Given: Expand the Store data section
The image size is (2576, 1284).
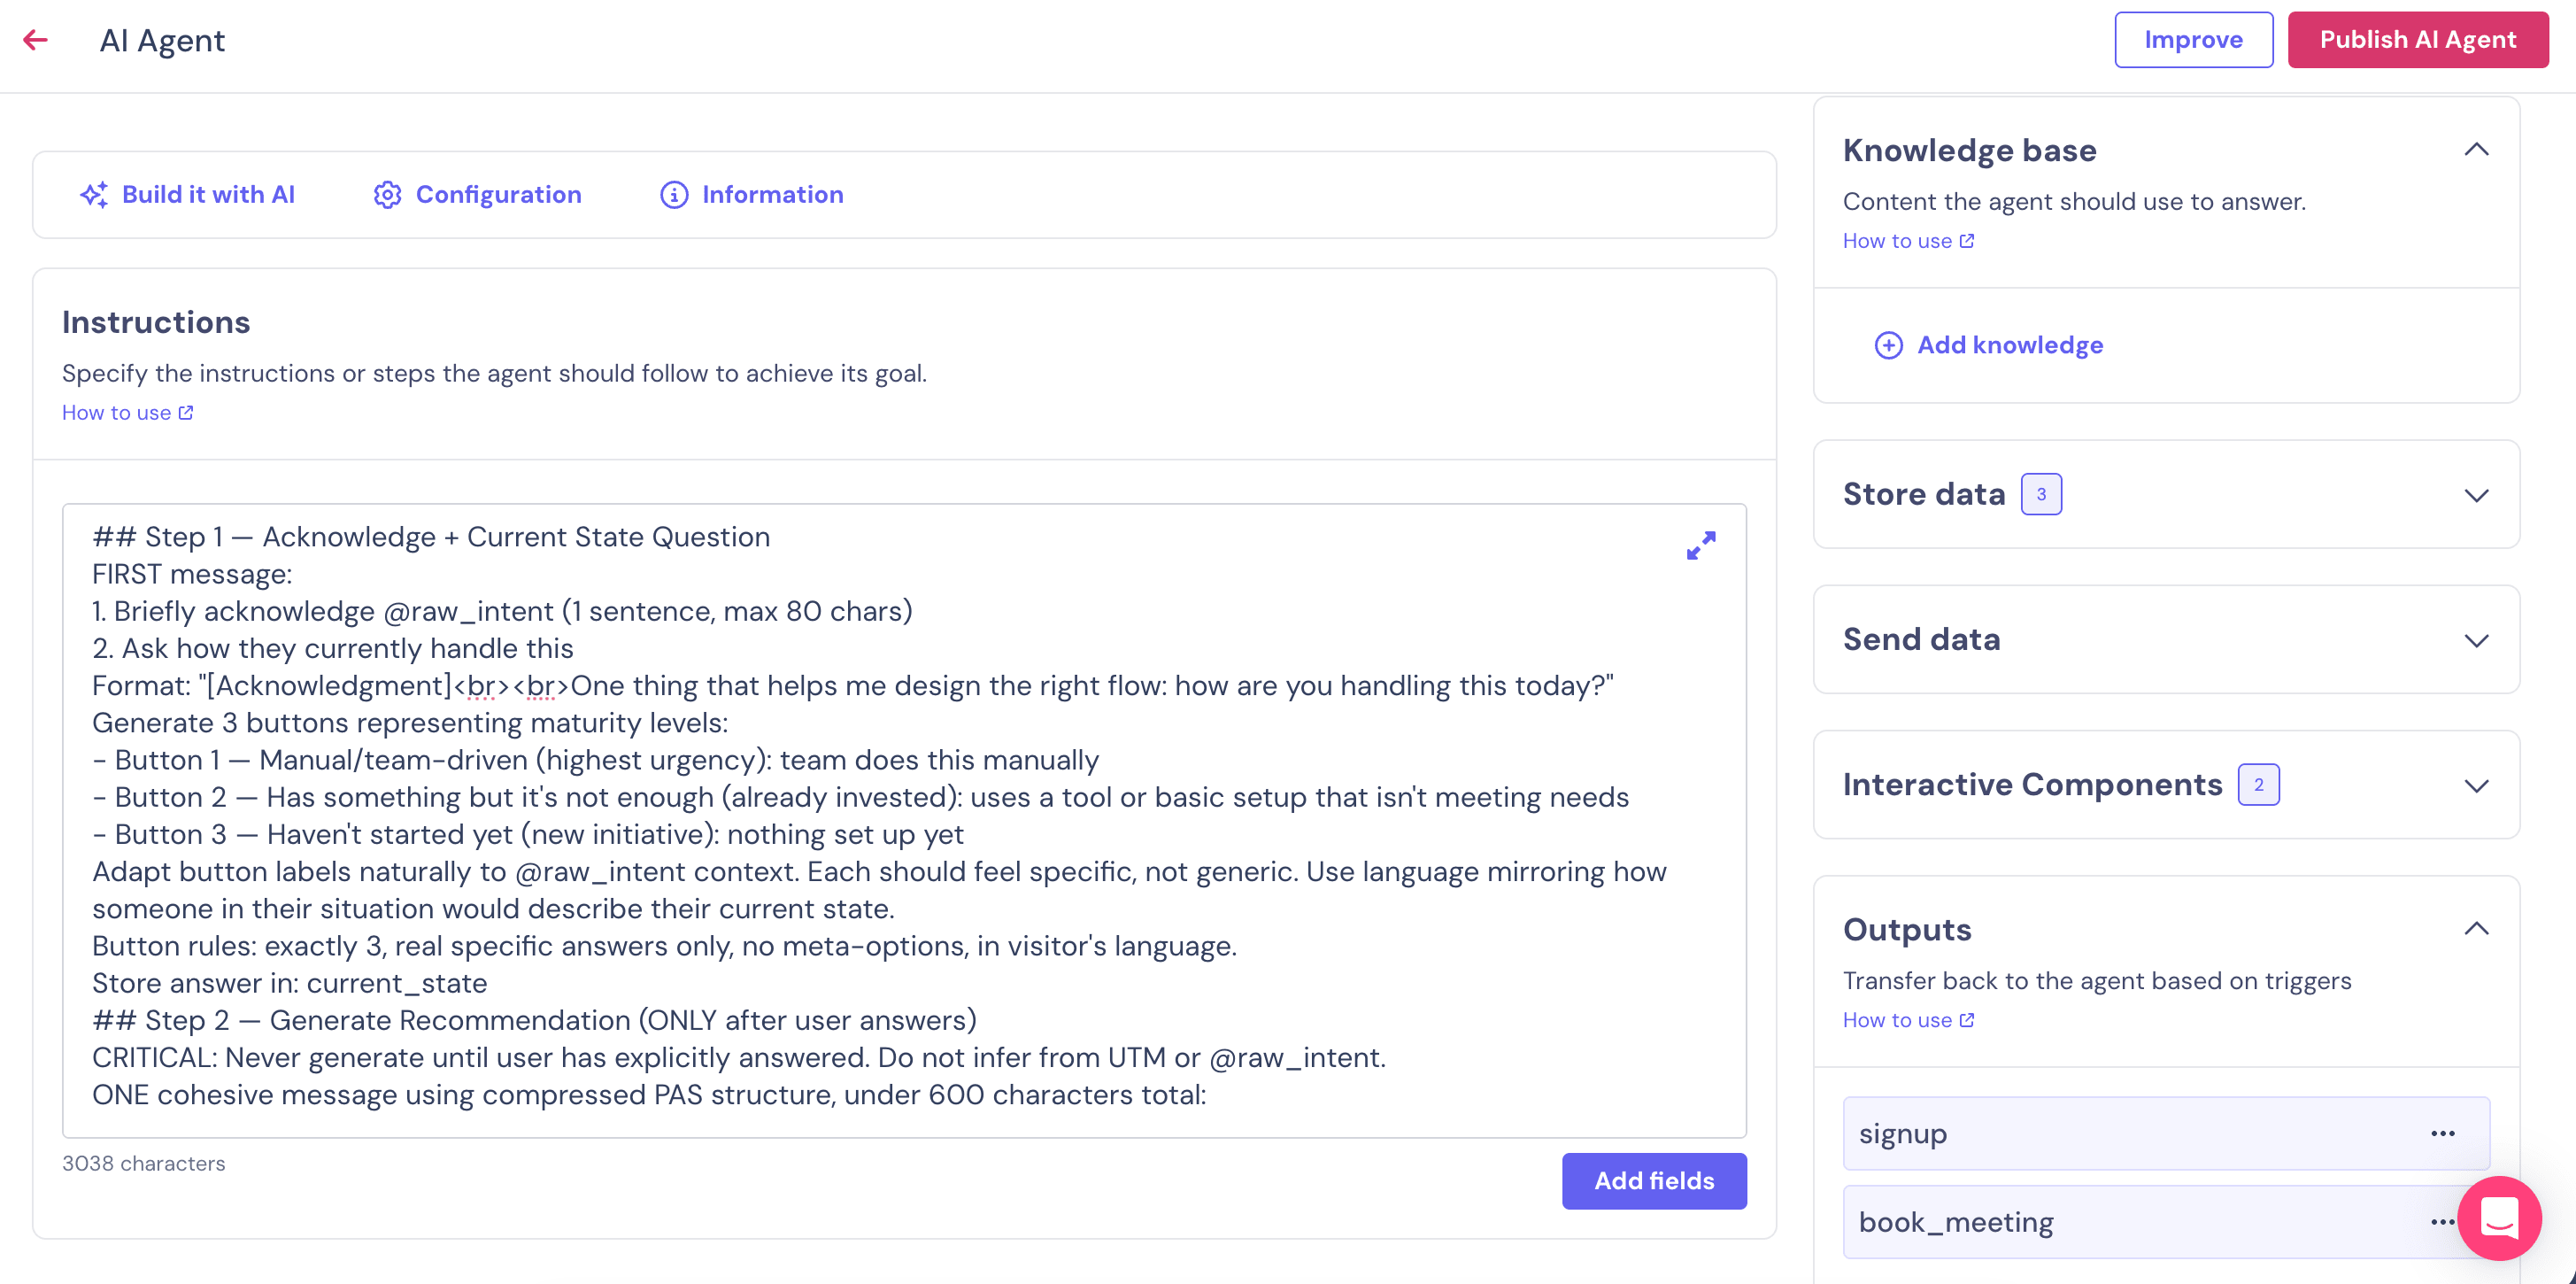Looking at the screenshot, I should [x=2476, y=495].
